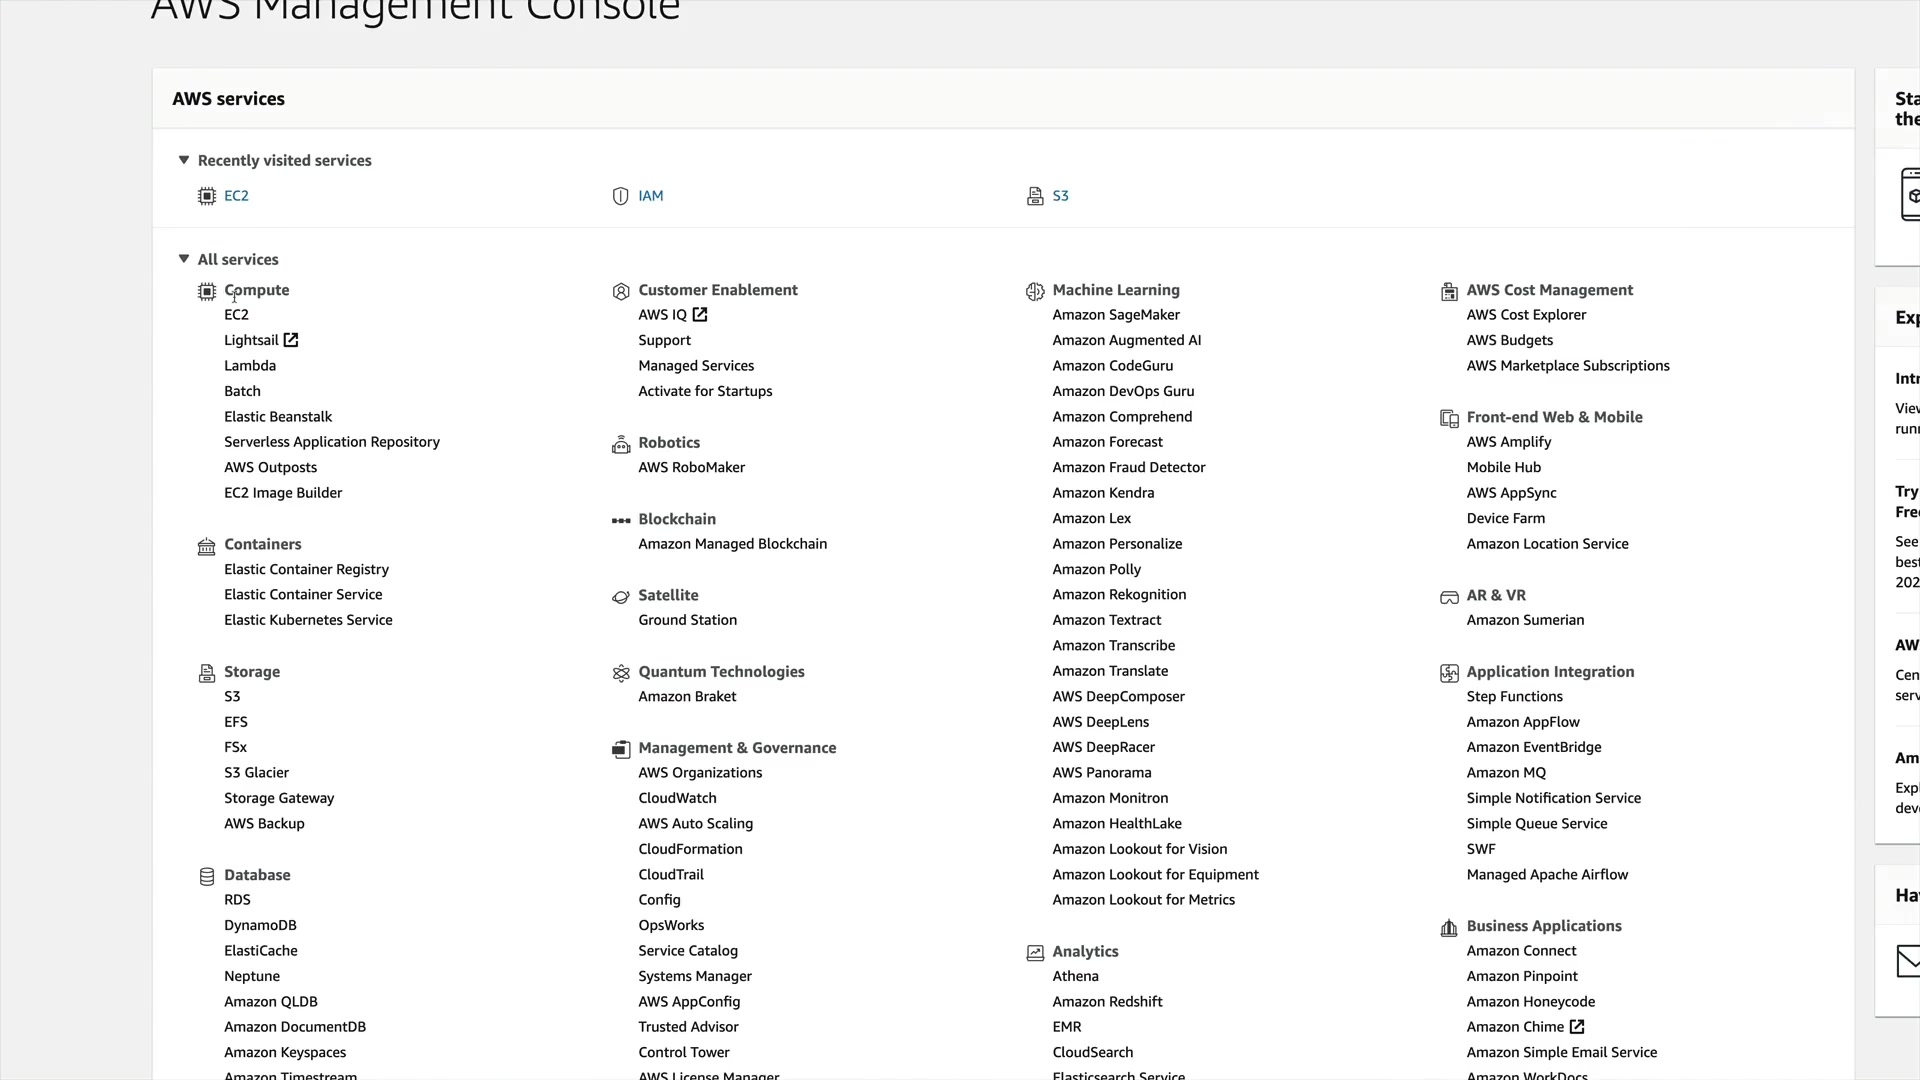Click the Machine Learning brain icon
Viewport: 1920px width, 1080px height.
[x=1035, y=291]
